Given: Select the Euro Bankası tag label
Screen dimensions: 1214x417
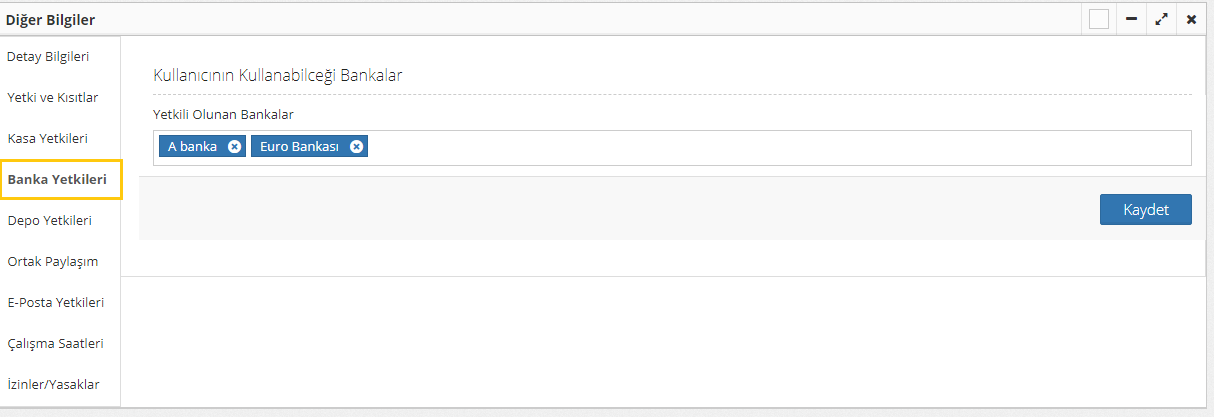Looking at the screenshot, I should [x=299, y=147].
